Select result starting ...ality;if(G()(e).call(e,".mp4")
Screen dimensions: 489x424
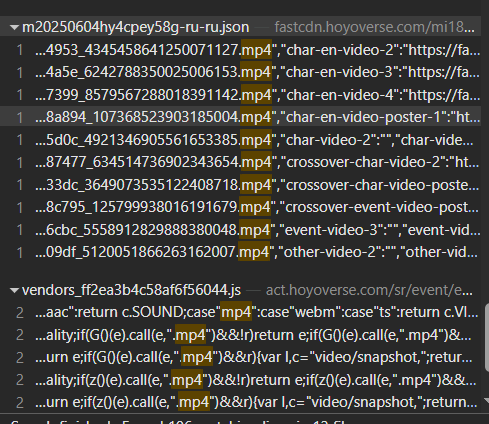(240, 335)
